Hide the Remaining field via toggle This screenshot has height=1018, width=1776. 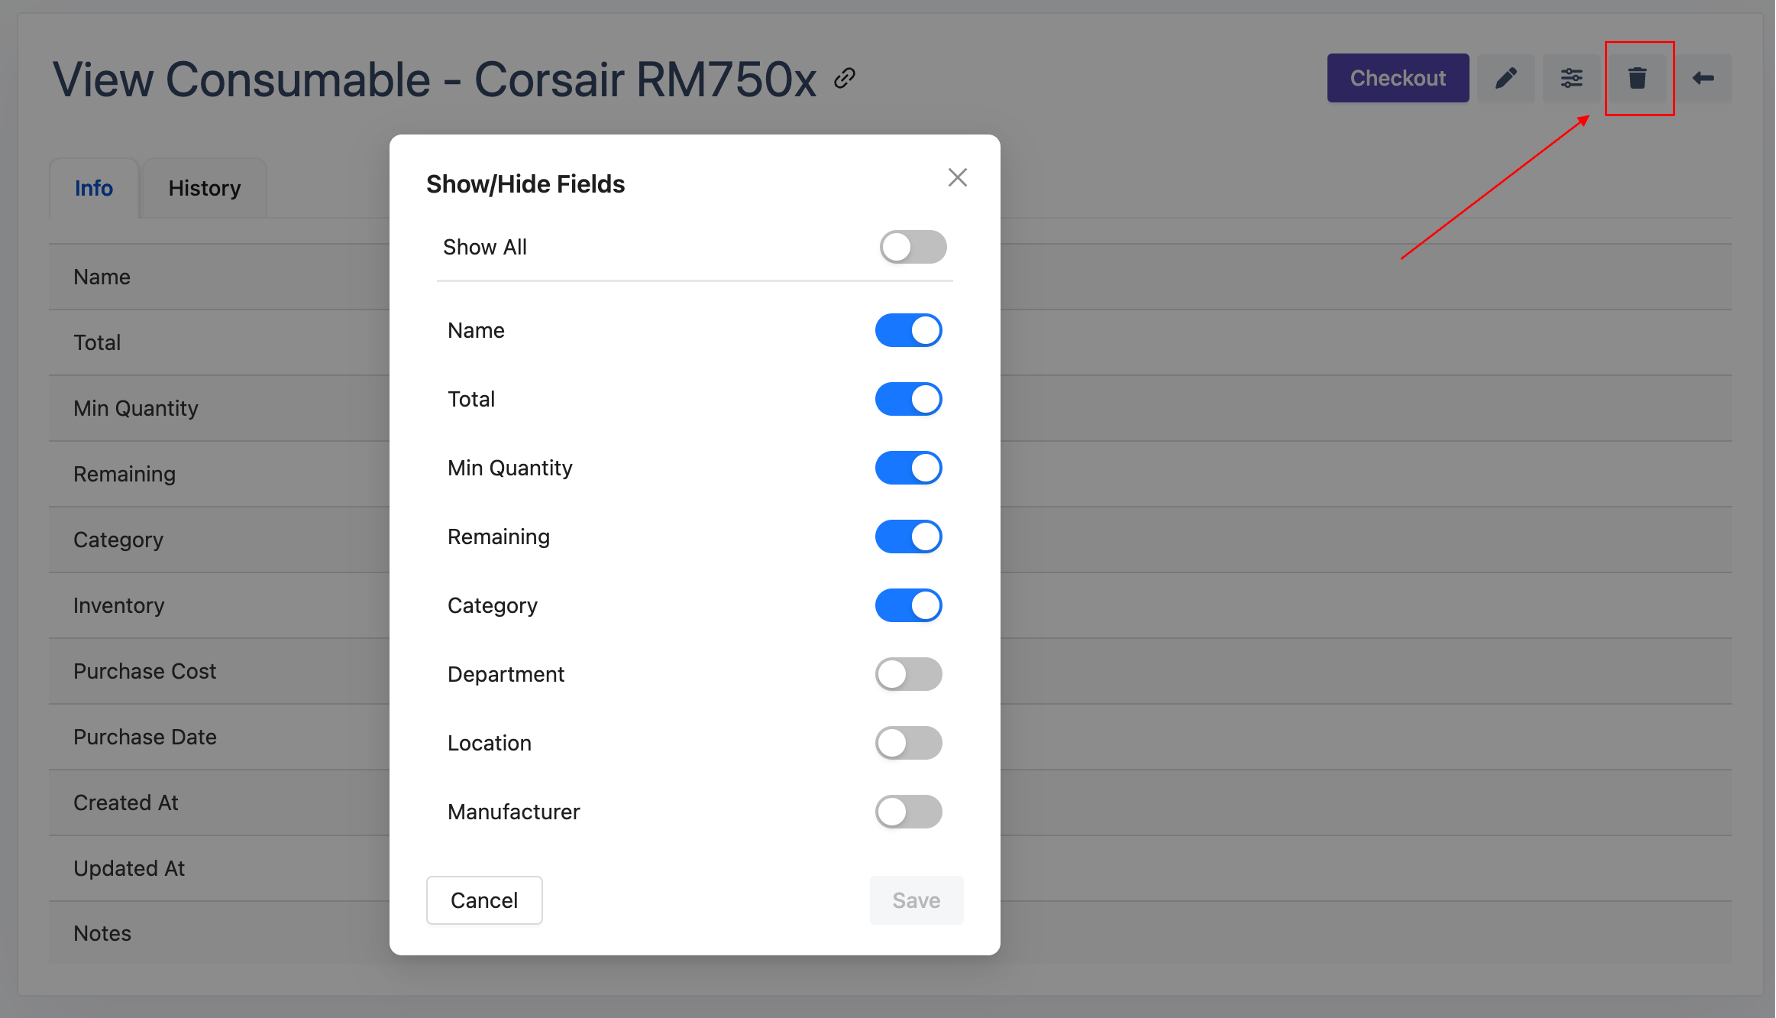pos(908,537)
